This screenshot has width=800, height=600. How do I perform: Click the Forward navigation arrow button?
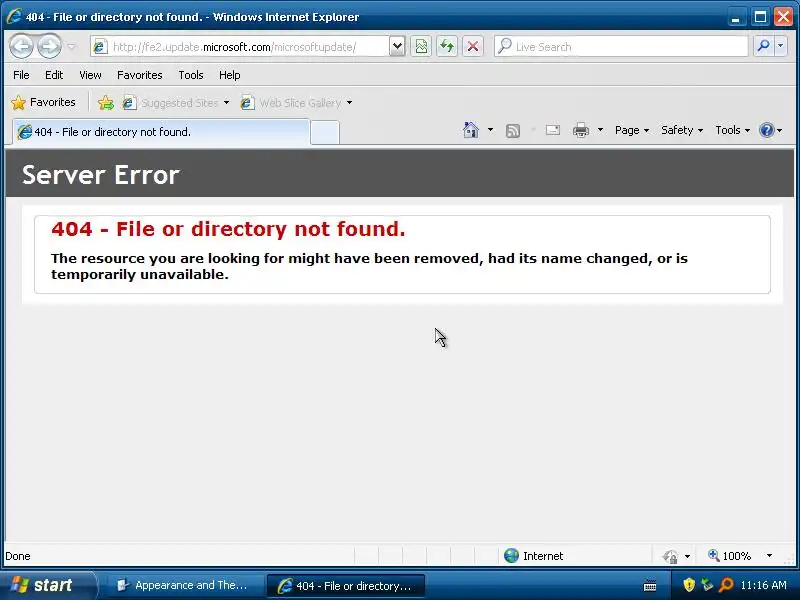click(49, 46)
